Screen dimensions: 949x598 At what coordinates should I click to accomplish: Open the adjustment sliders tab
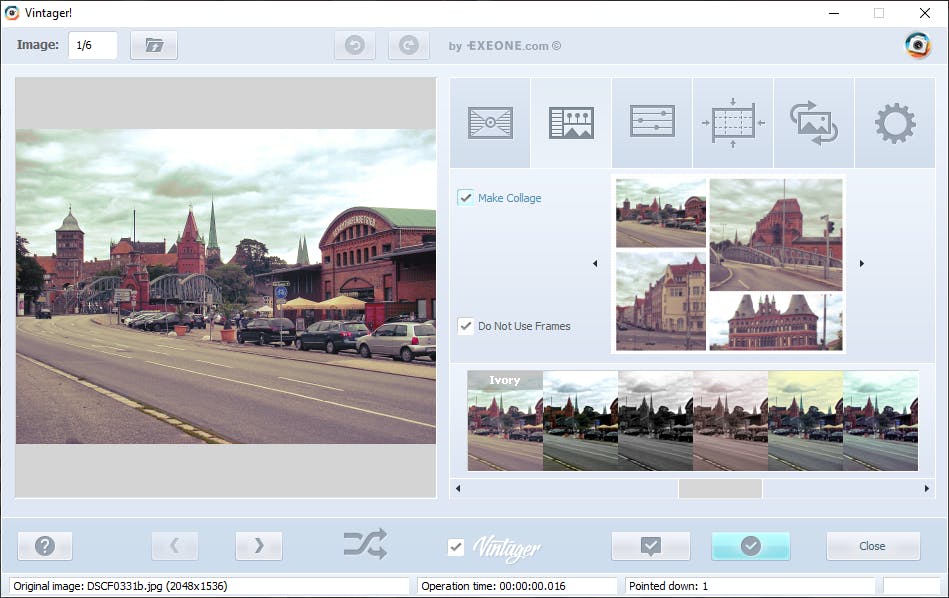point(652,123)
